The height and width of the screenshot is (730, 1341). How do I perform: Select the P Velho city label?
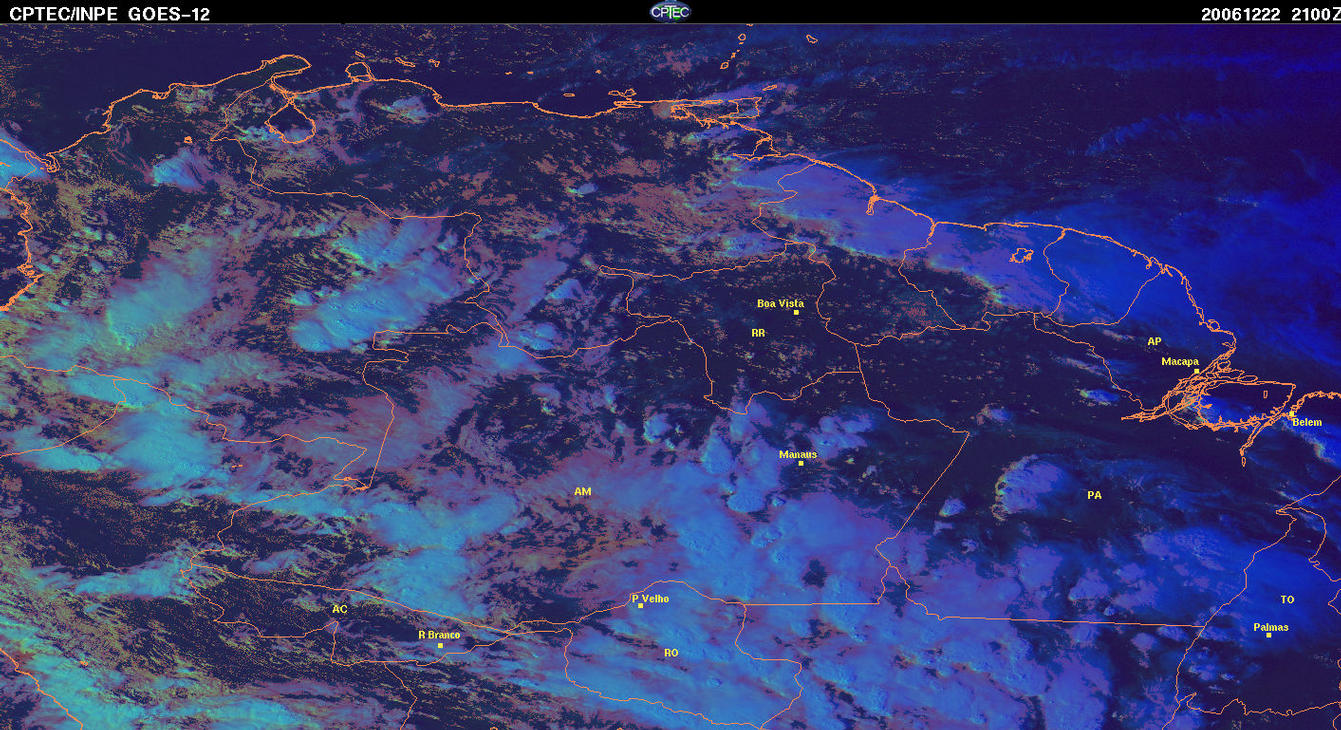pos(650,598)
